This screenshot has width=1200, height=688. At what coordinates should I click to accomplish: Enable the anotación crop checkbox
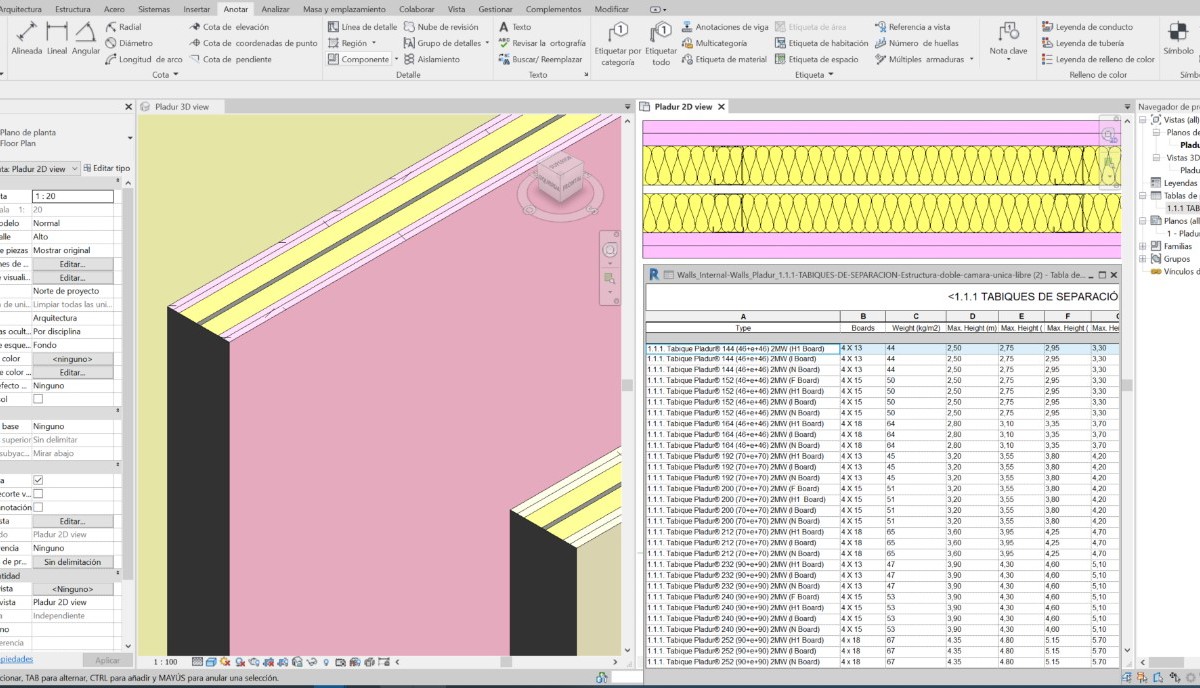tap(38, 508)
